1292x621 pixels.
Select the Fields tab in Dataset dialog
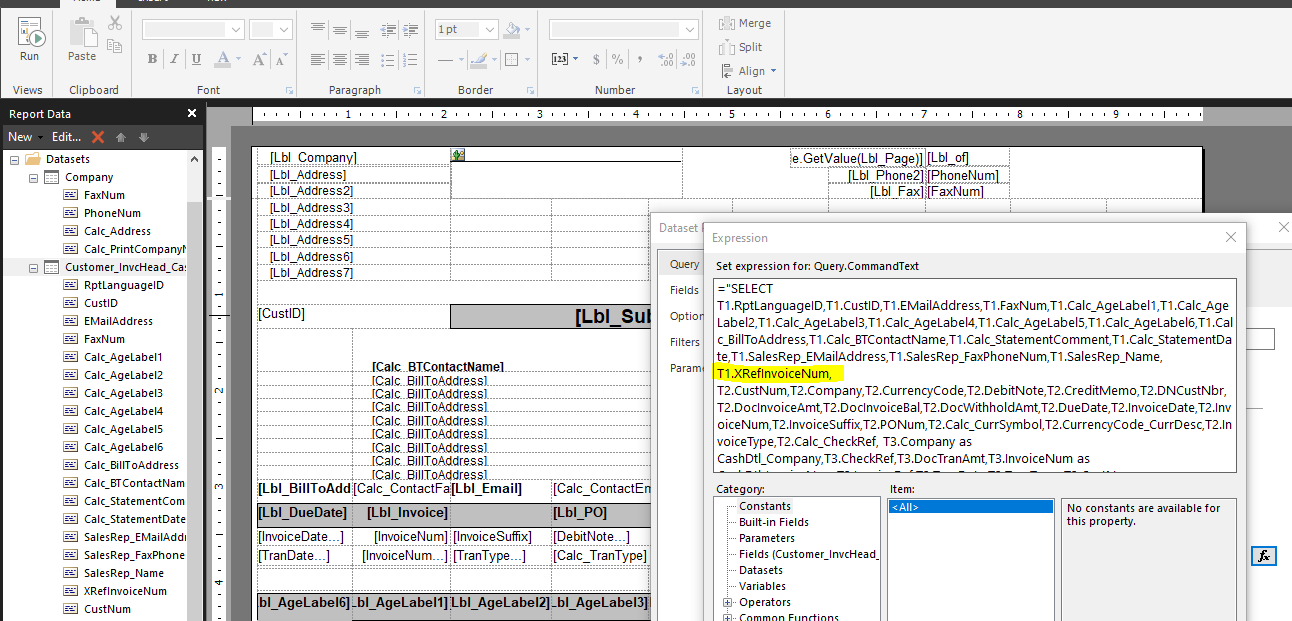point(684,290)
